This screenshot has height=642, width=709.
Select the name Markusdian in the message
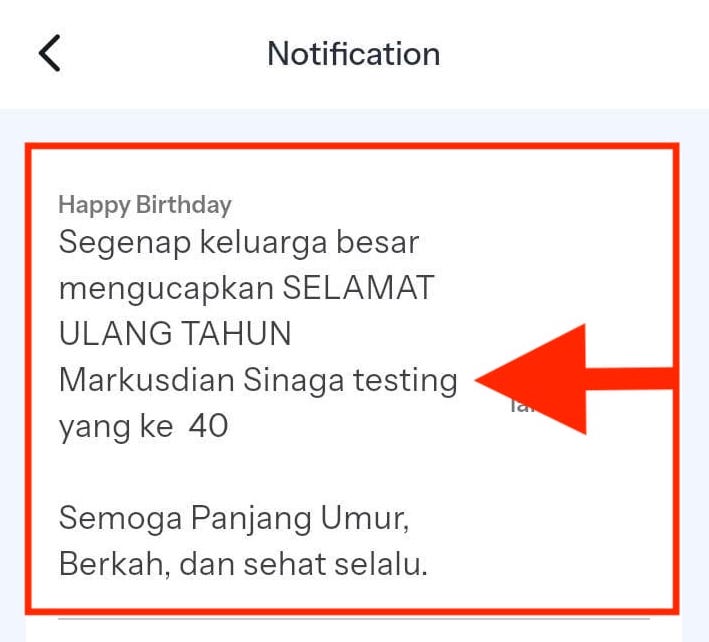click(x=147, y=379)
